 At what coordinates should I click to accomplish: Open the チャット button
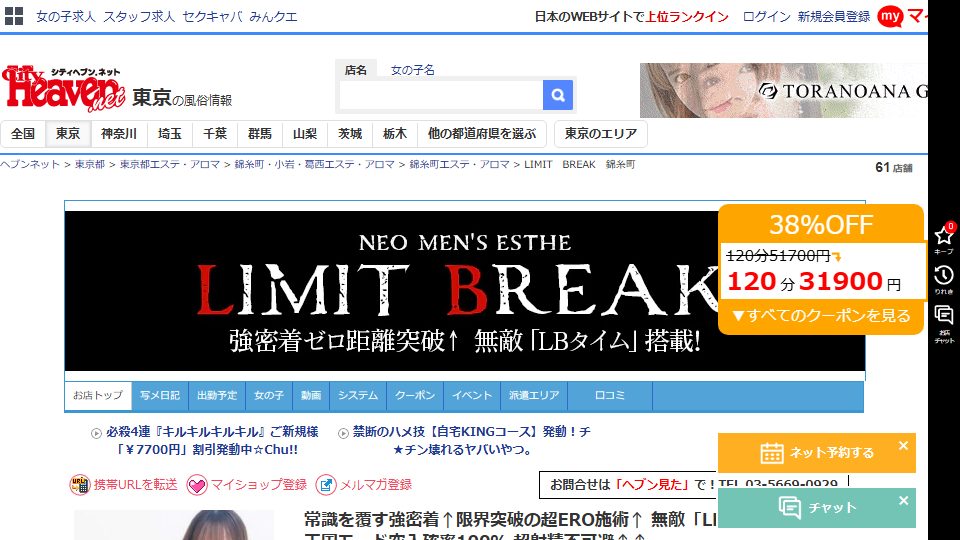click(x=817, y=508)
